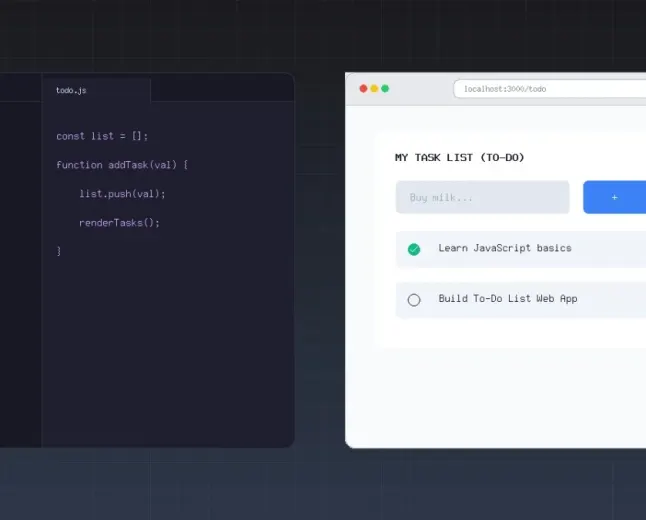Click the yellow minimize dot in browser window

coord(374,89)
